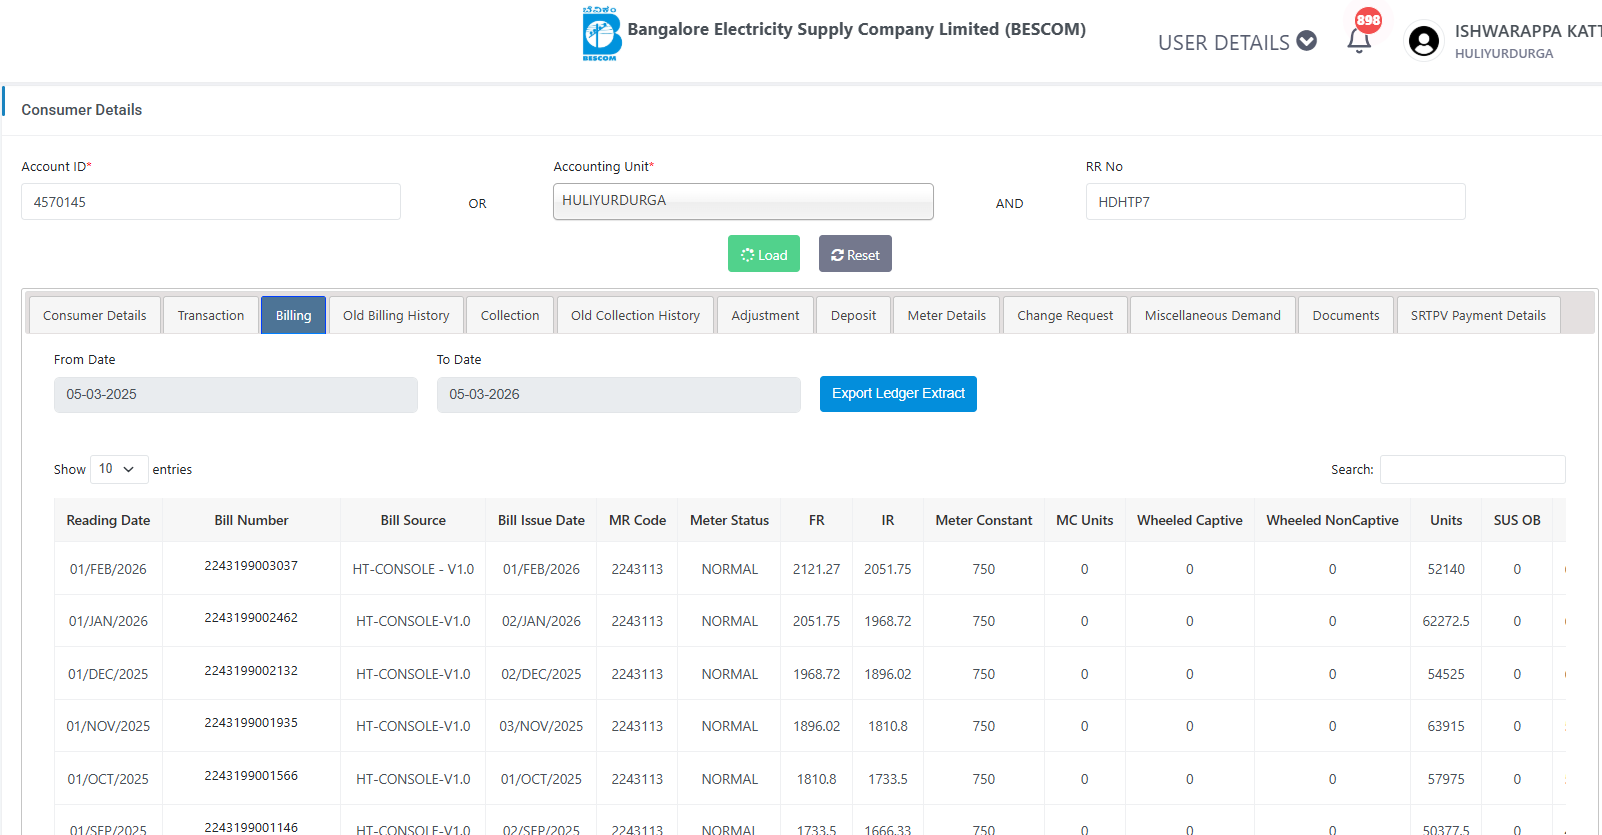
Task: Go to the Collection tab
Action: coord(510,316)
